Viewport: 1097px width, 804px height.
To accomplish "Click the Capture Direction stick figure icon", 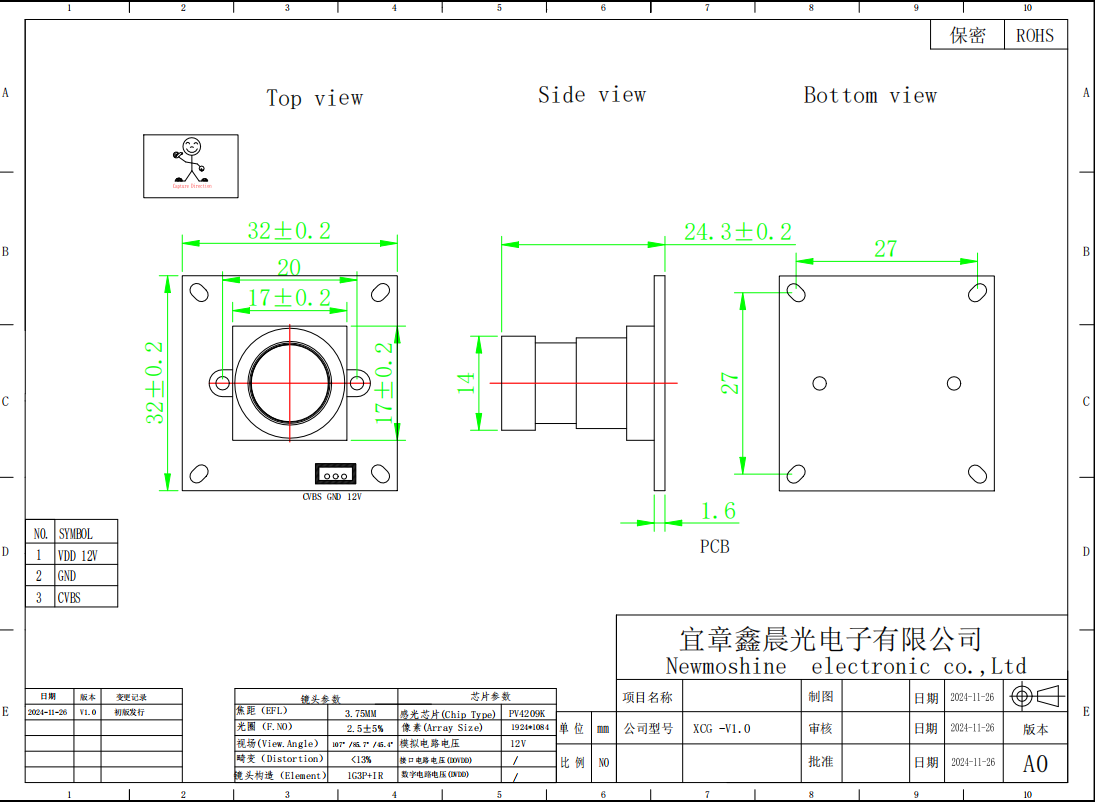I will pos(190,160).
